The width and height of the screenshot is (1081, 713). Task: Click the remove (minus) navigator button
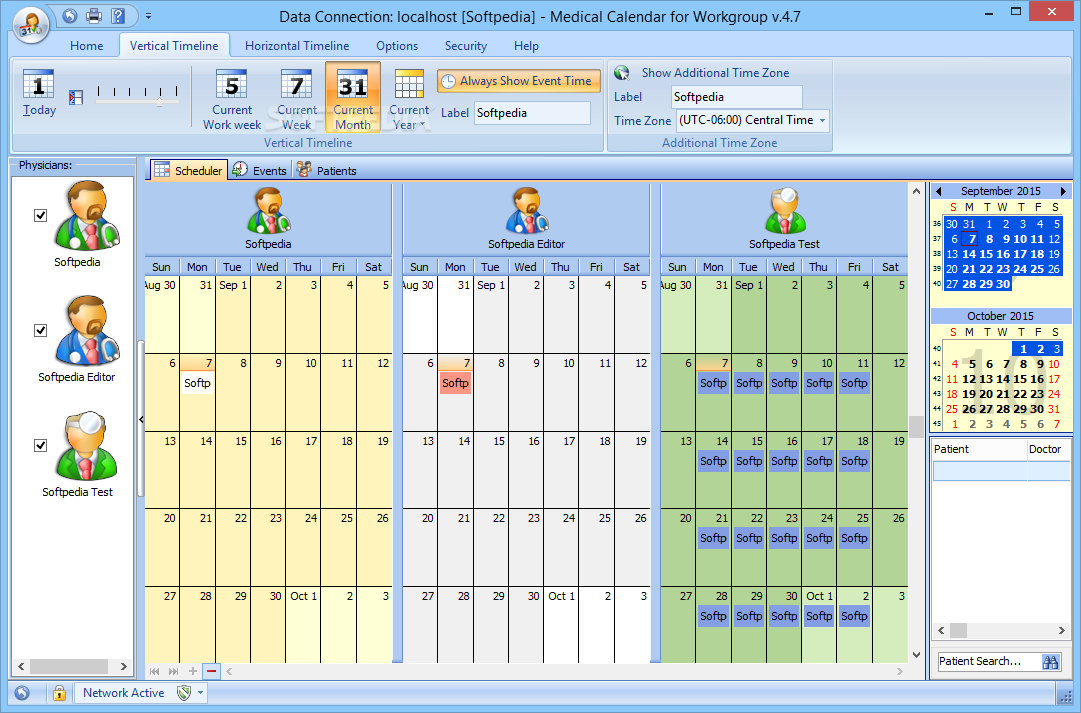[211, 671]
